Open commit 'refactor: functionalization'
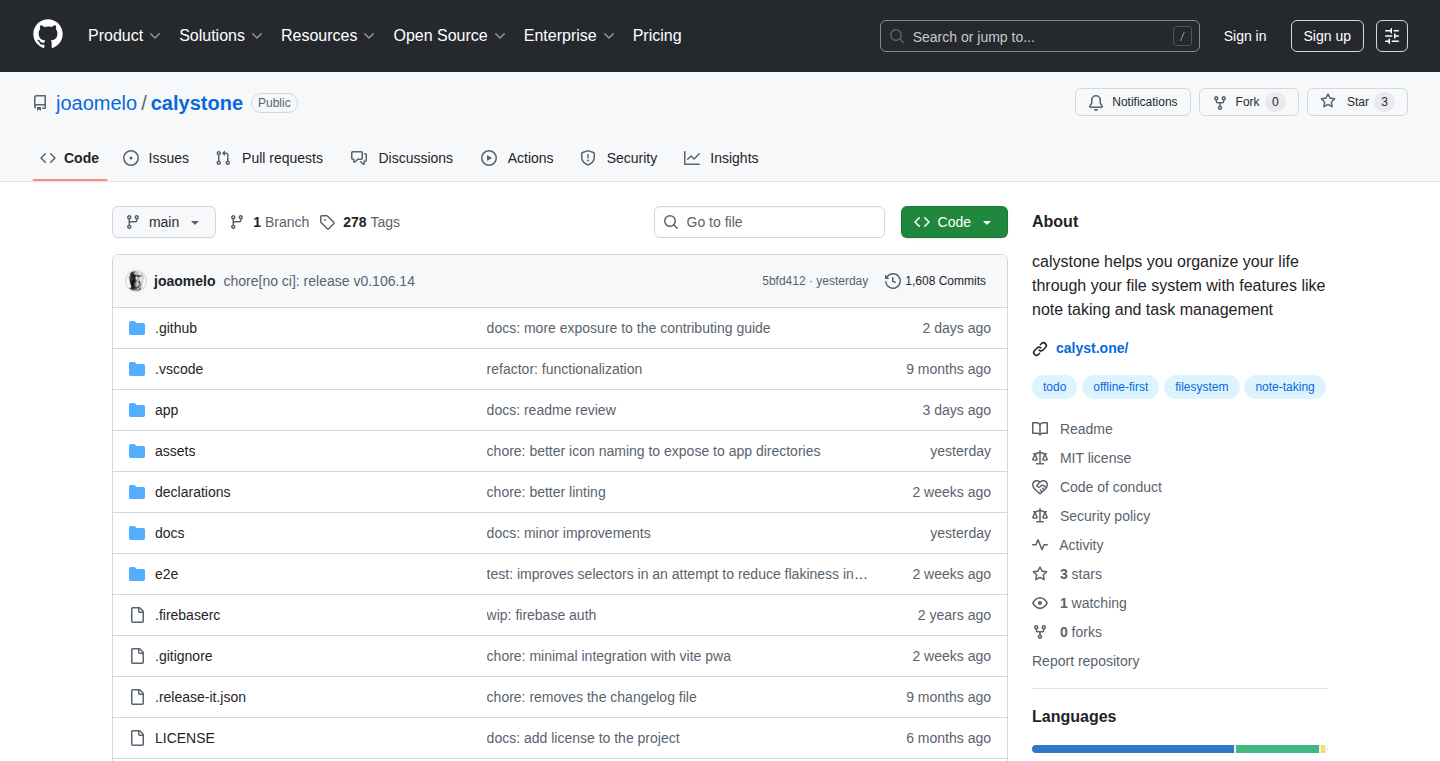The height and width of the screenshot is (761, 1440). point(564,369)
